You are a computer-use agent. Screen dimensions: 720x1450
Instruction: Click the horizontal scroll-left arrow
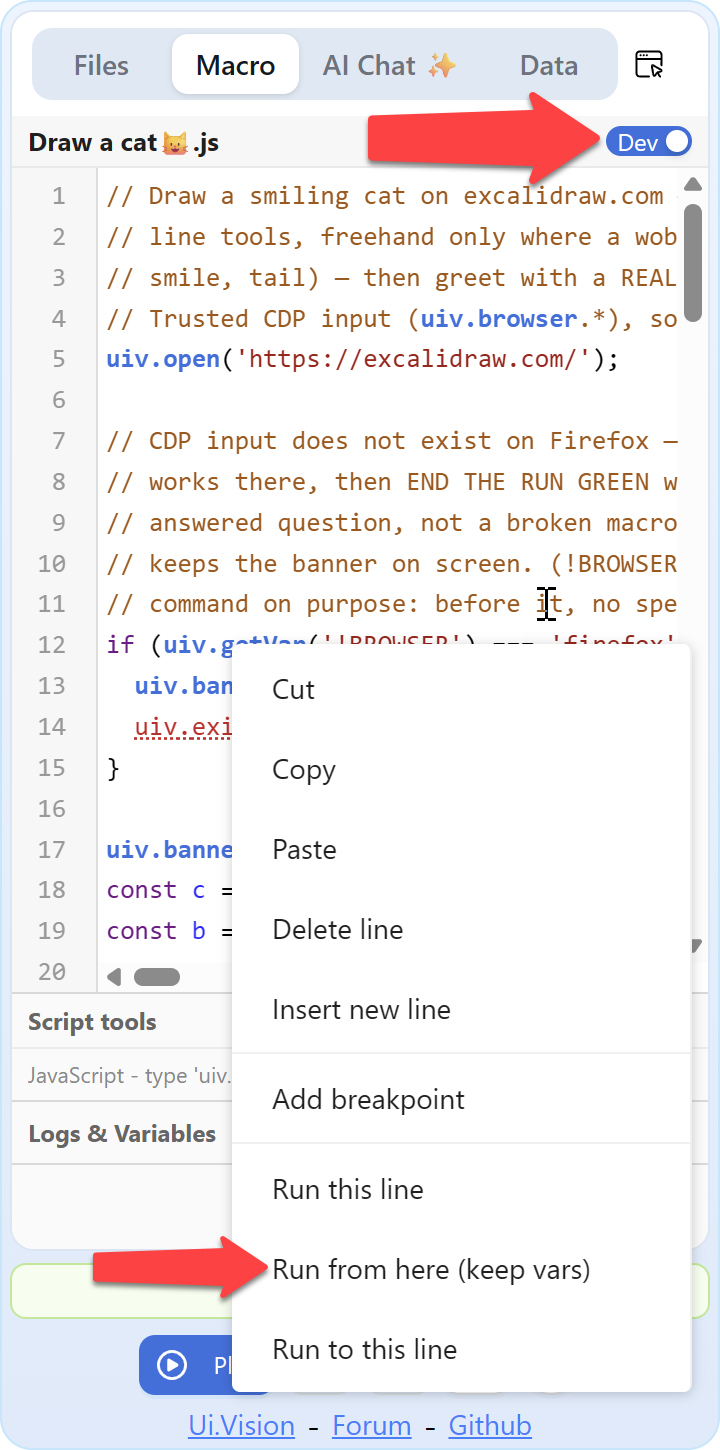pos(114,977)
